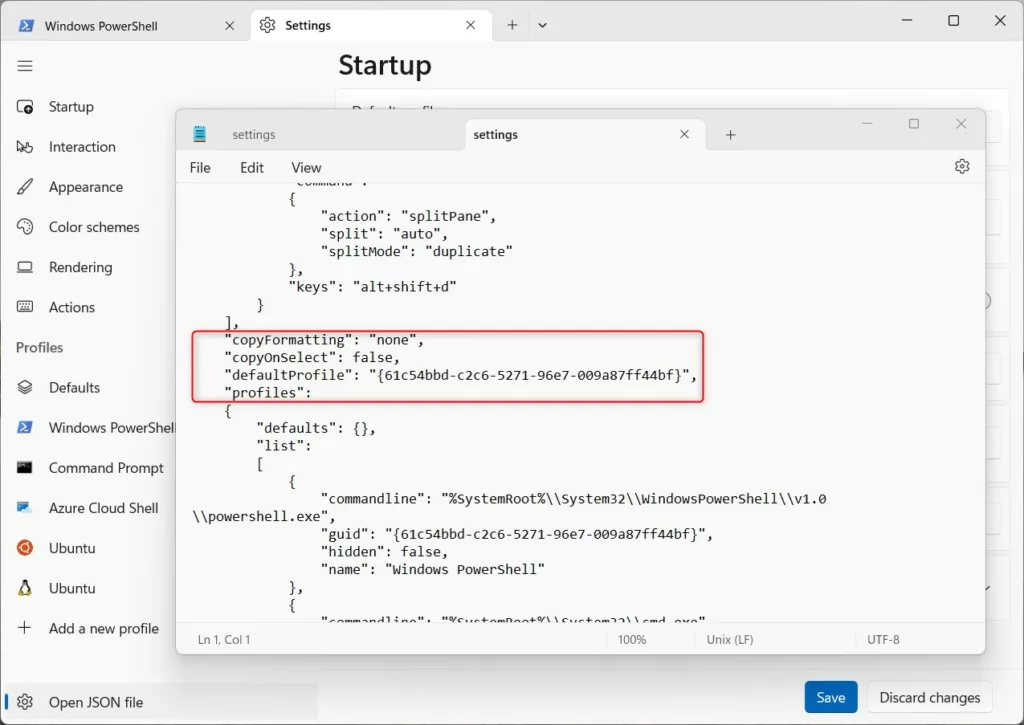The height and width of the screenshot is (725, 1024).
Task: Click the gear icon beside Open JSON file
Action: click(x=25, y=702)
